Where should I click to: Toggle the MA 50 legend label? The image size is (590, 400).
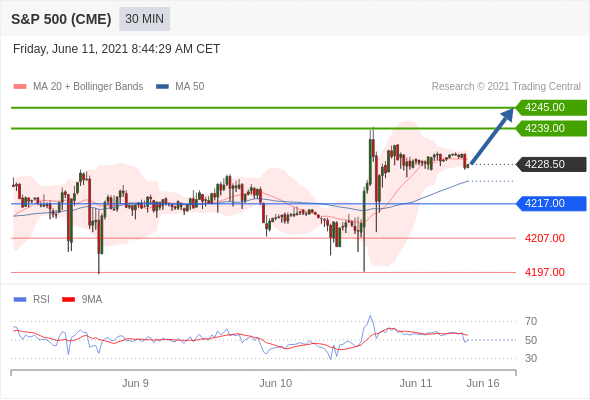pyautogui.click(x=190, y=87)
